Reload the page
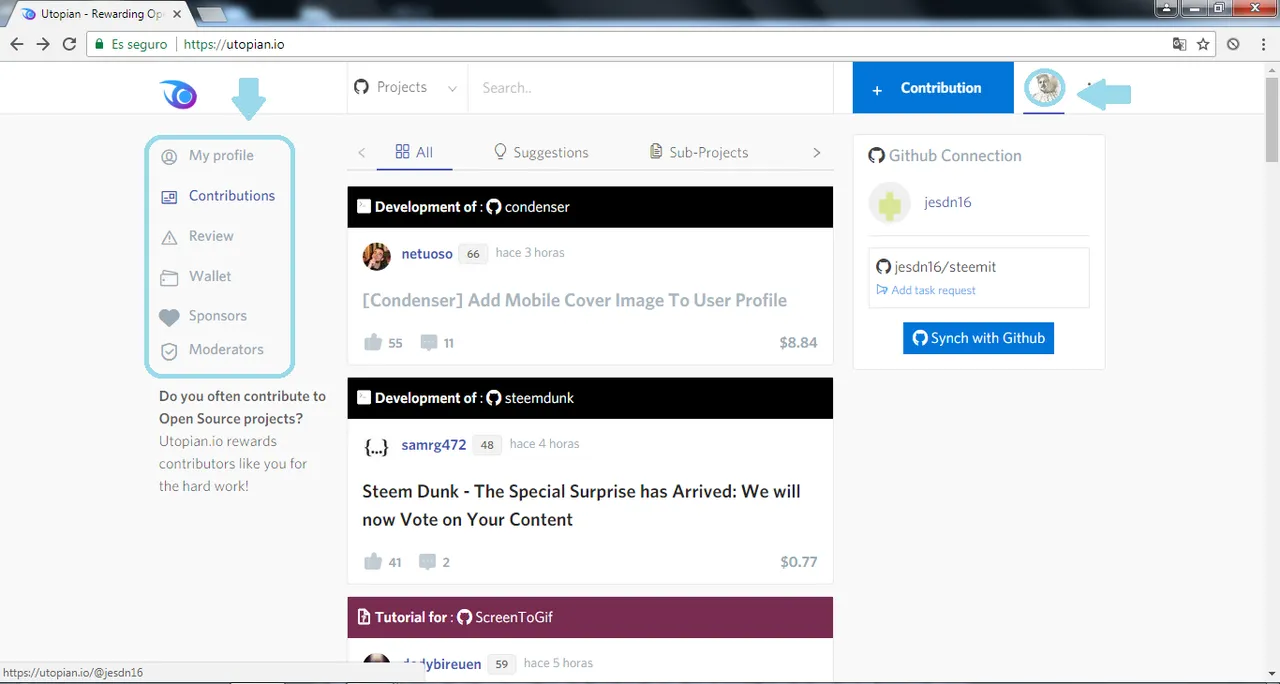This screenshot has width=1280, height=684. 69,44
